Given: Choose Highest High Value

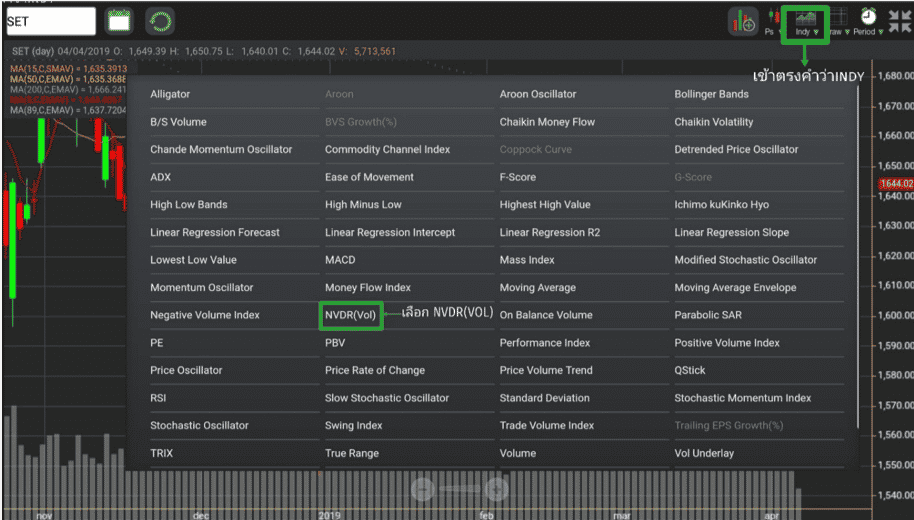Looking at the screenshot, I should [x=545, y=205].
